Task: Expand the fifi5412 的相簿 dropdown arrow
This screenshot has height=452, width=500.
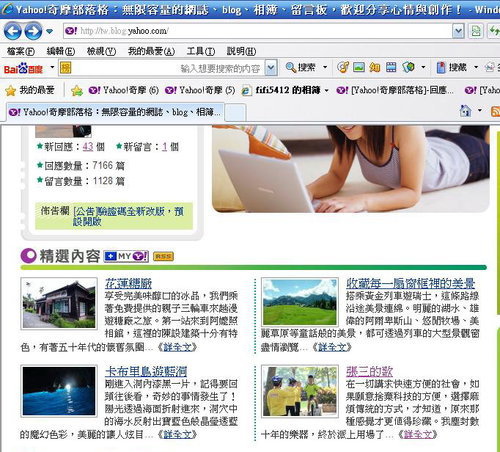Action: (x=326, y=91)
